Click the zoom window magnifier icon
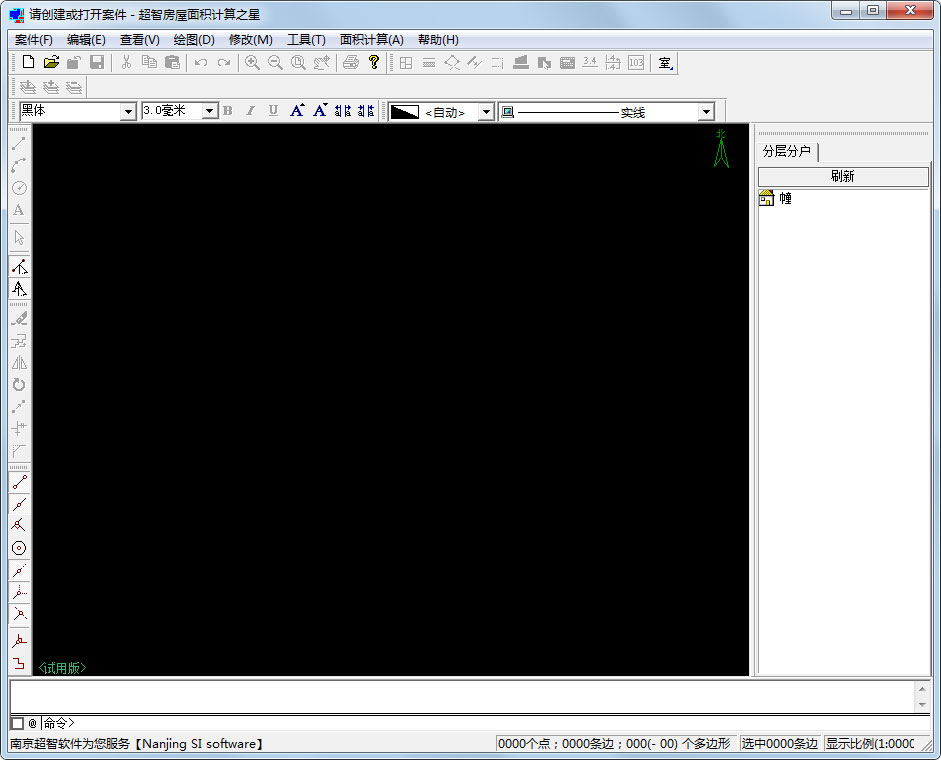The height and width of the screenshot is (760, 941). click(x=298, y=62)
